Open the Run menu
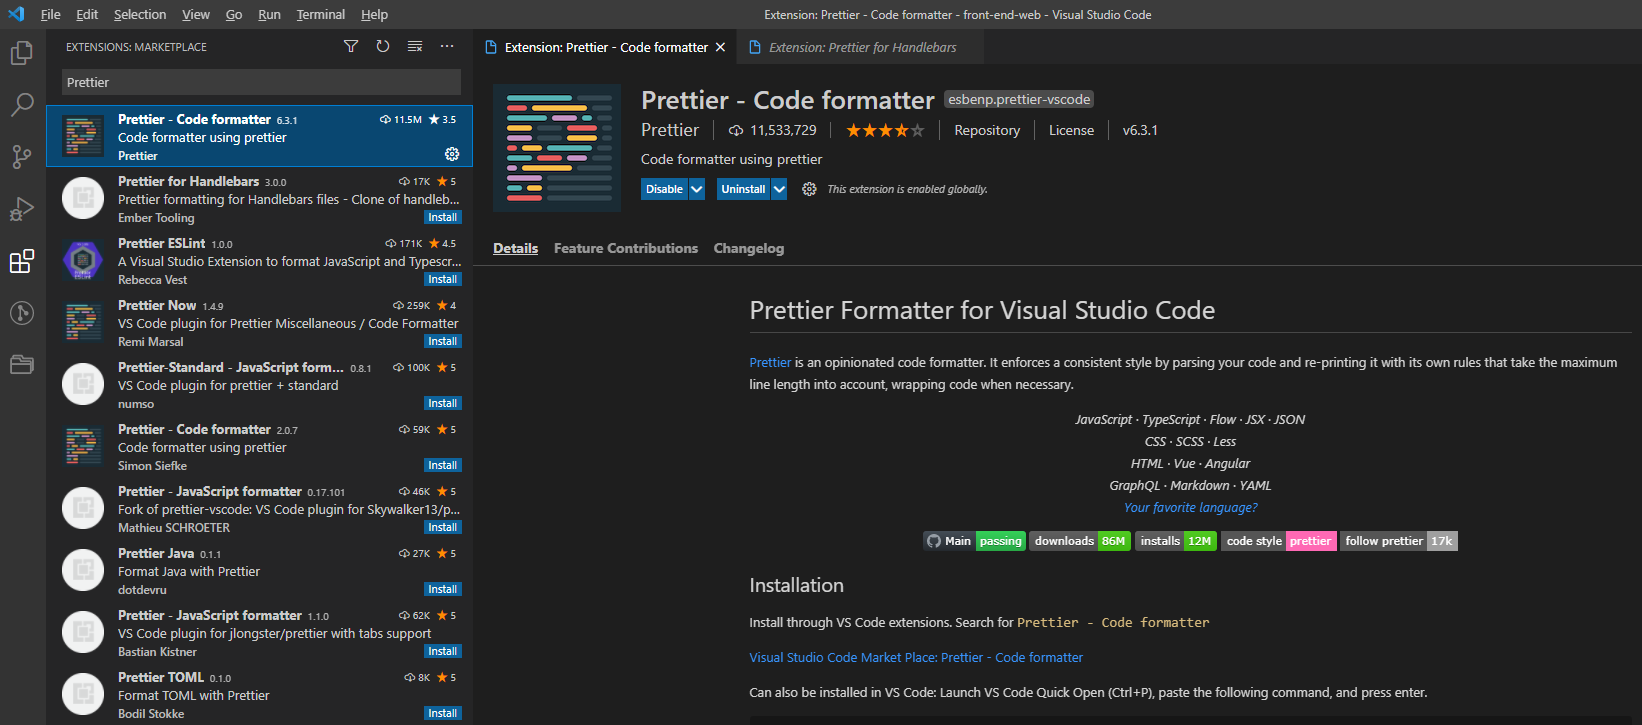1642x725 pixels. 269,14
